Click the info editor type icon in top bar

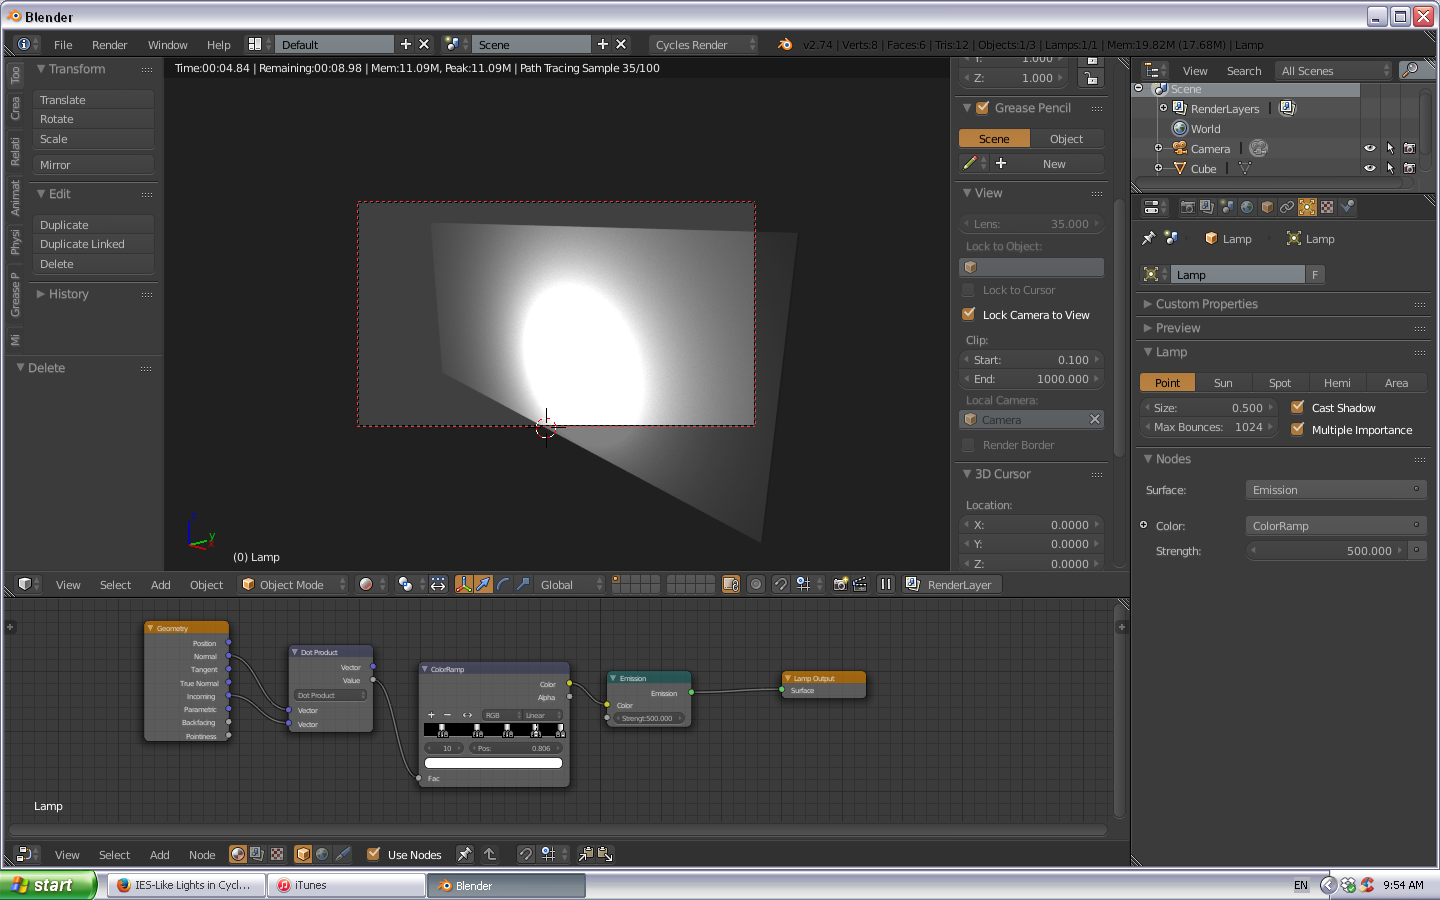click(24, 44)
